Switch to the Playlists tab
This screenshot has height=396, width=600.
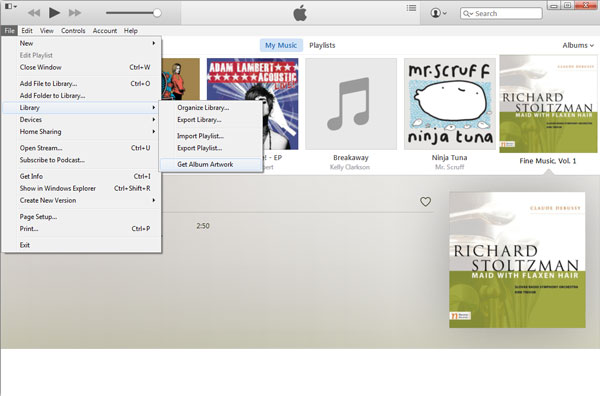tap(322, 45)
